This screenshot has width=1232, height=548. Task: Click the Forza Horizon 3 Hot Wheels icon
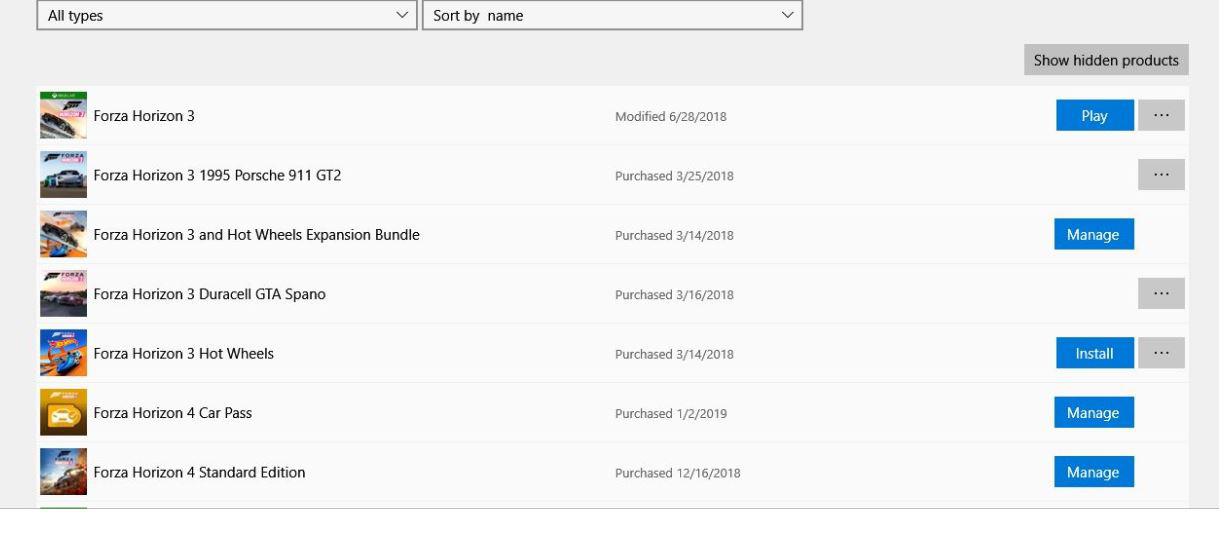[x=63, y=353]
